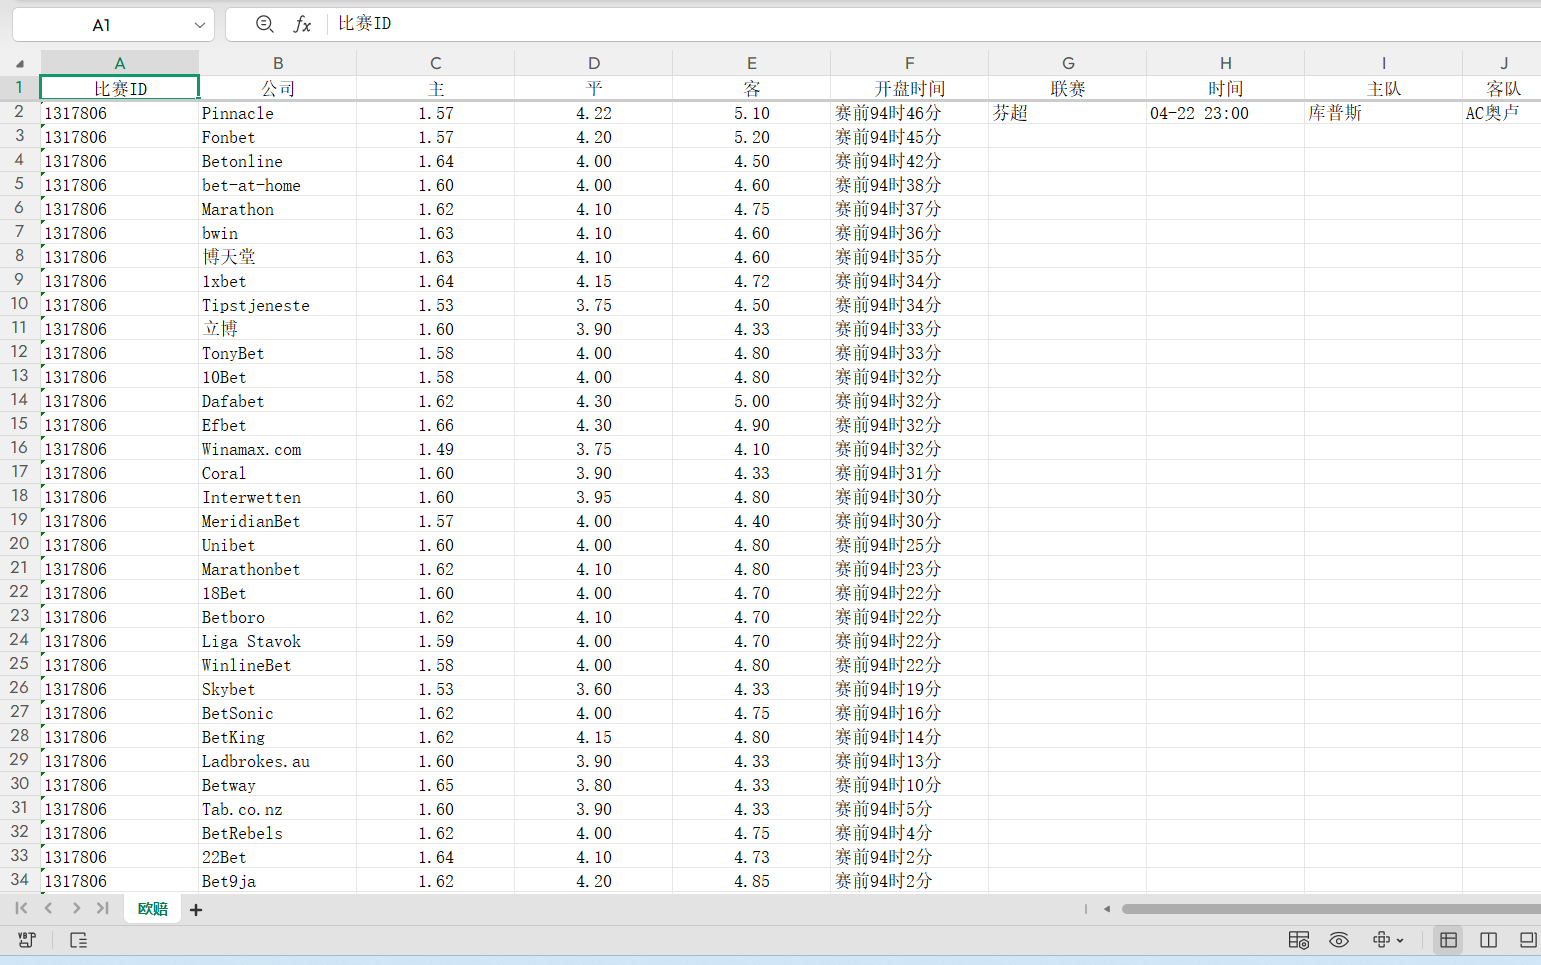Image resolution: width=1541 pixels, height=965 pixels.
Task: Expand the Name Box dropdown arrow
Action: tap(200, 25)
